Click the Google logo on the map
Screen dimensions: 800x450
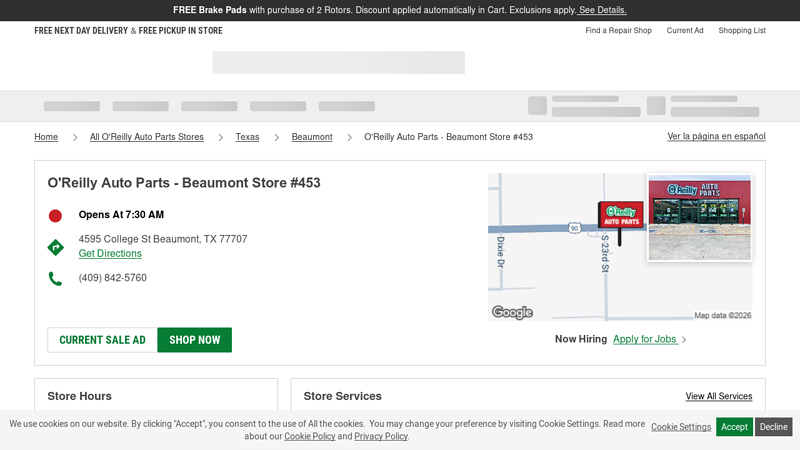point(512,312)
